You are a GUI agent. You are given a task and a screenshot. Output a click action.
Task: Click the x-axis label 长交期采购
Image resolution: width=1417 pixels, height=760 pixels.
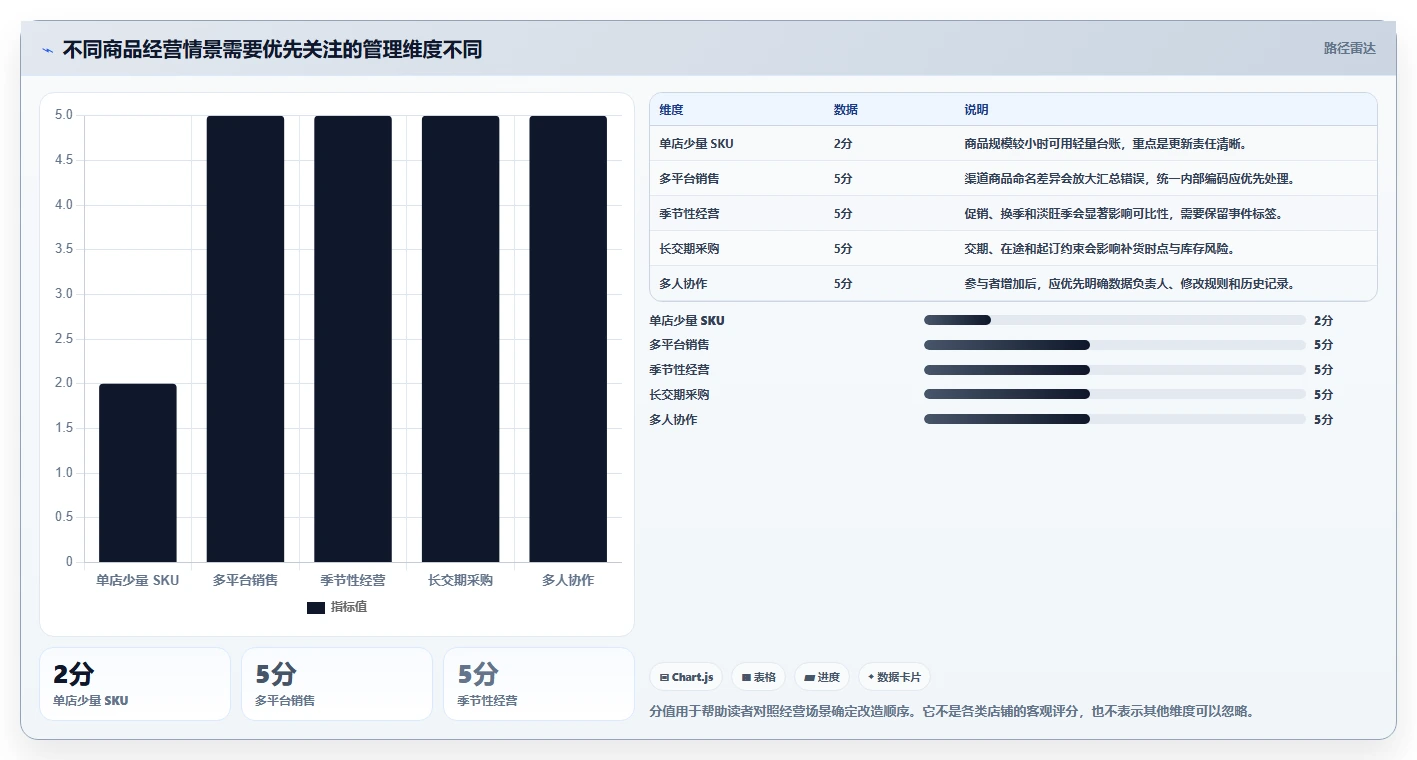(460, 580)
